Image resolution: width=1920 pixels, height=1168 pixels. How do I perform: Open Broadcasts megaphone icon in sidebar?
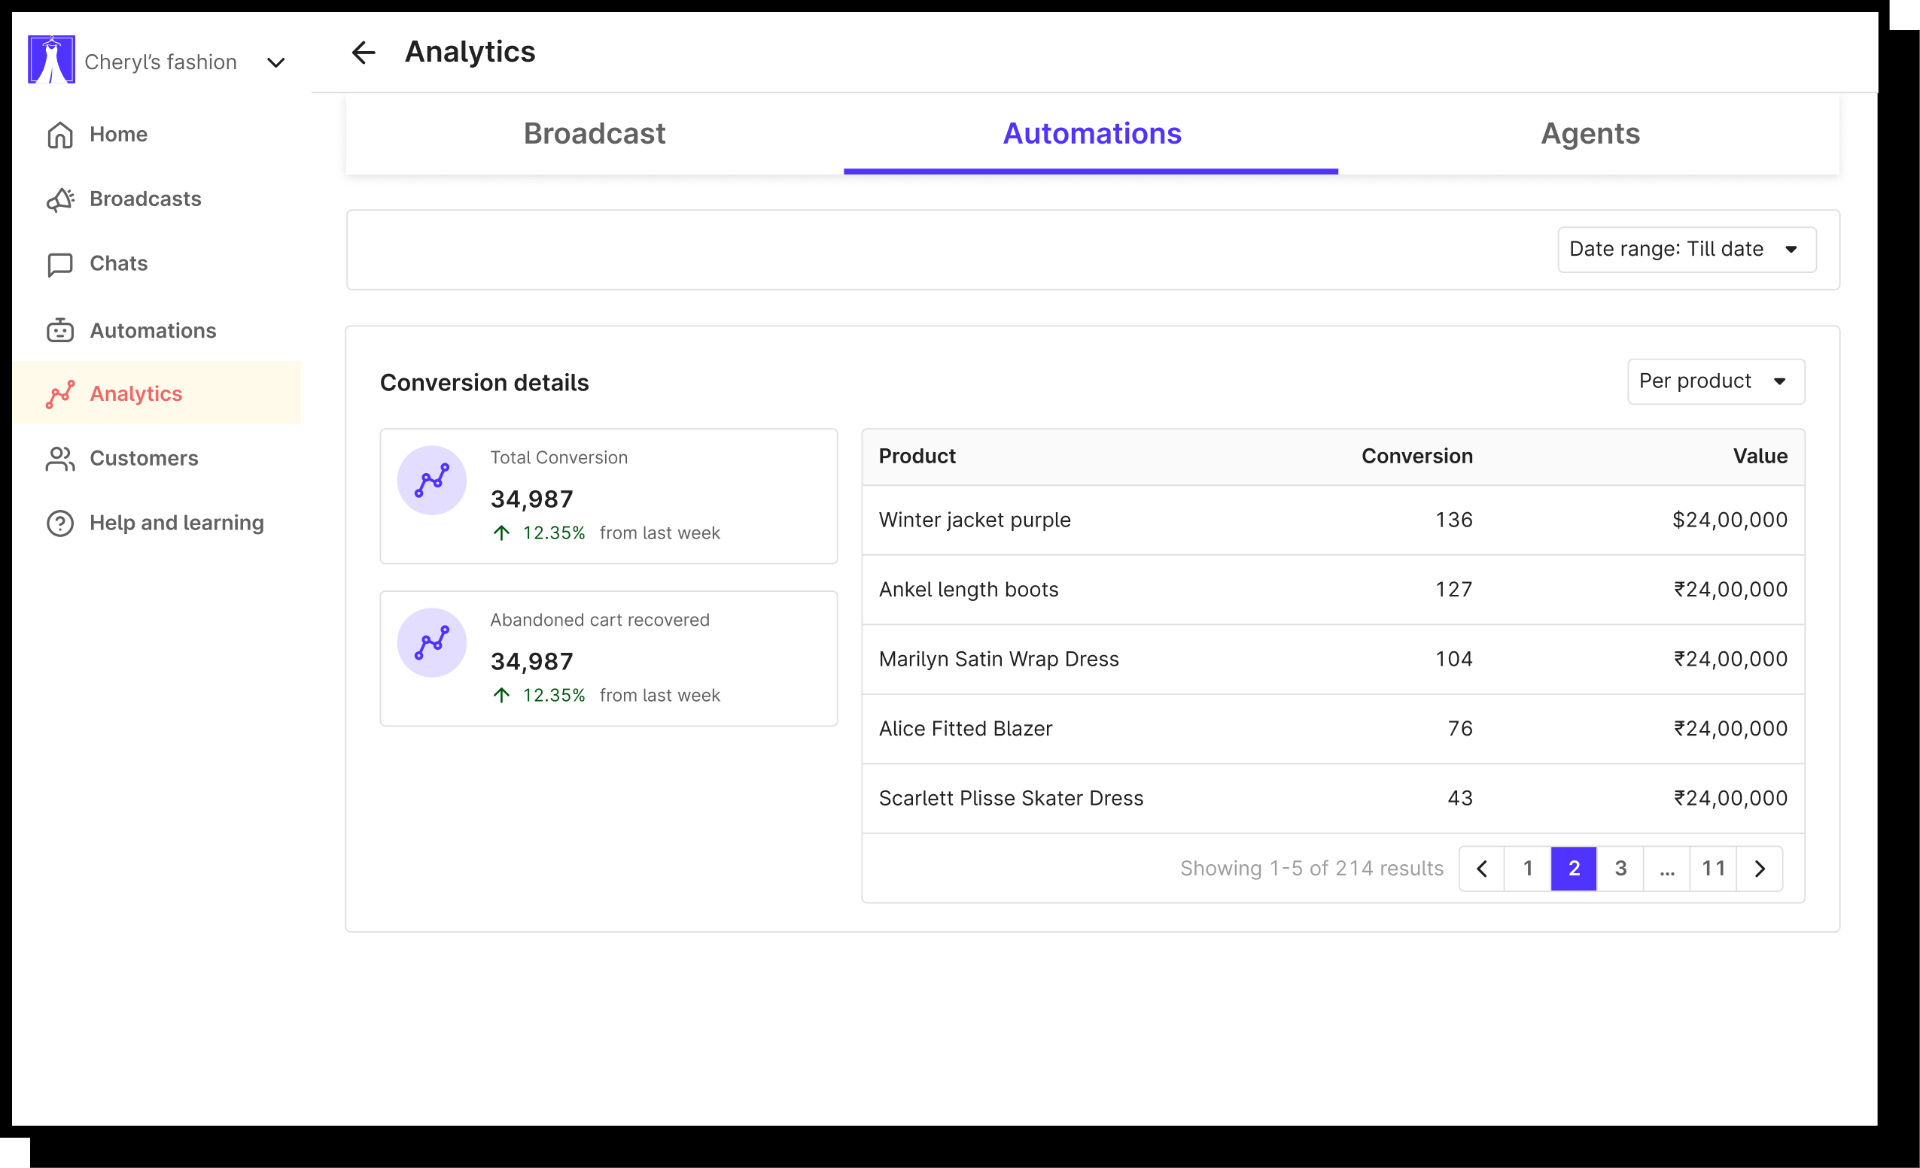tap(60, 200)
